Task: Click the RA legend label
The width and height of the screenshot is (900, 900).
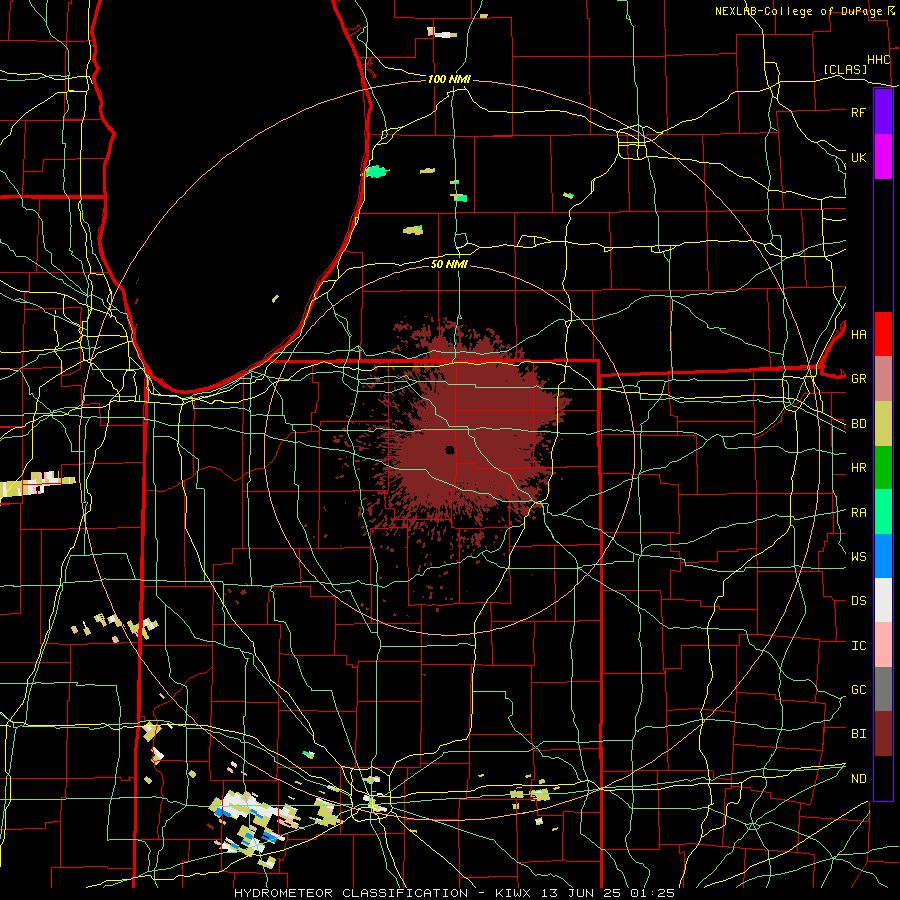Action: (x=858, y=513)
